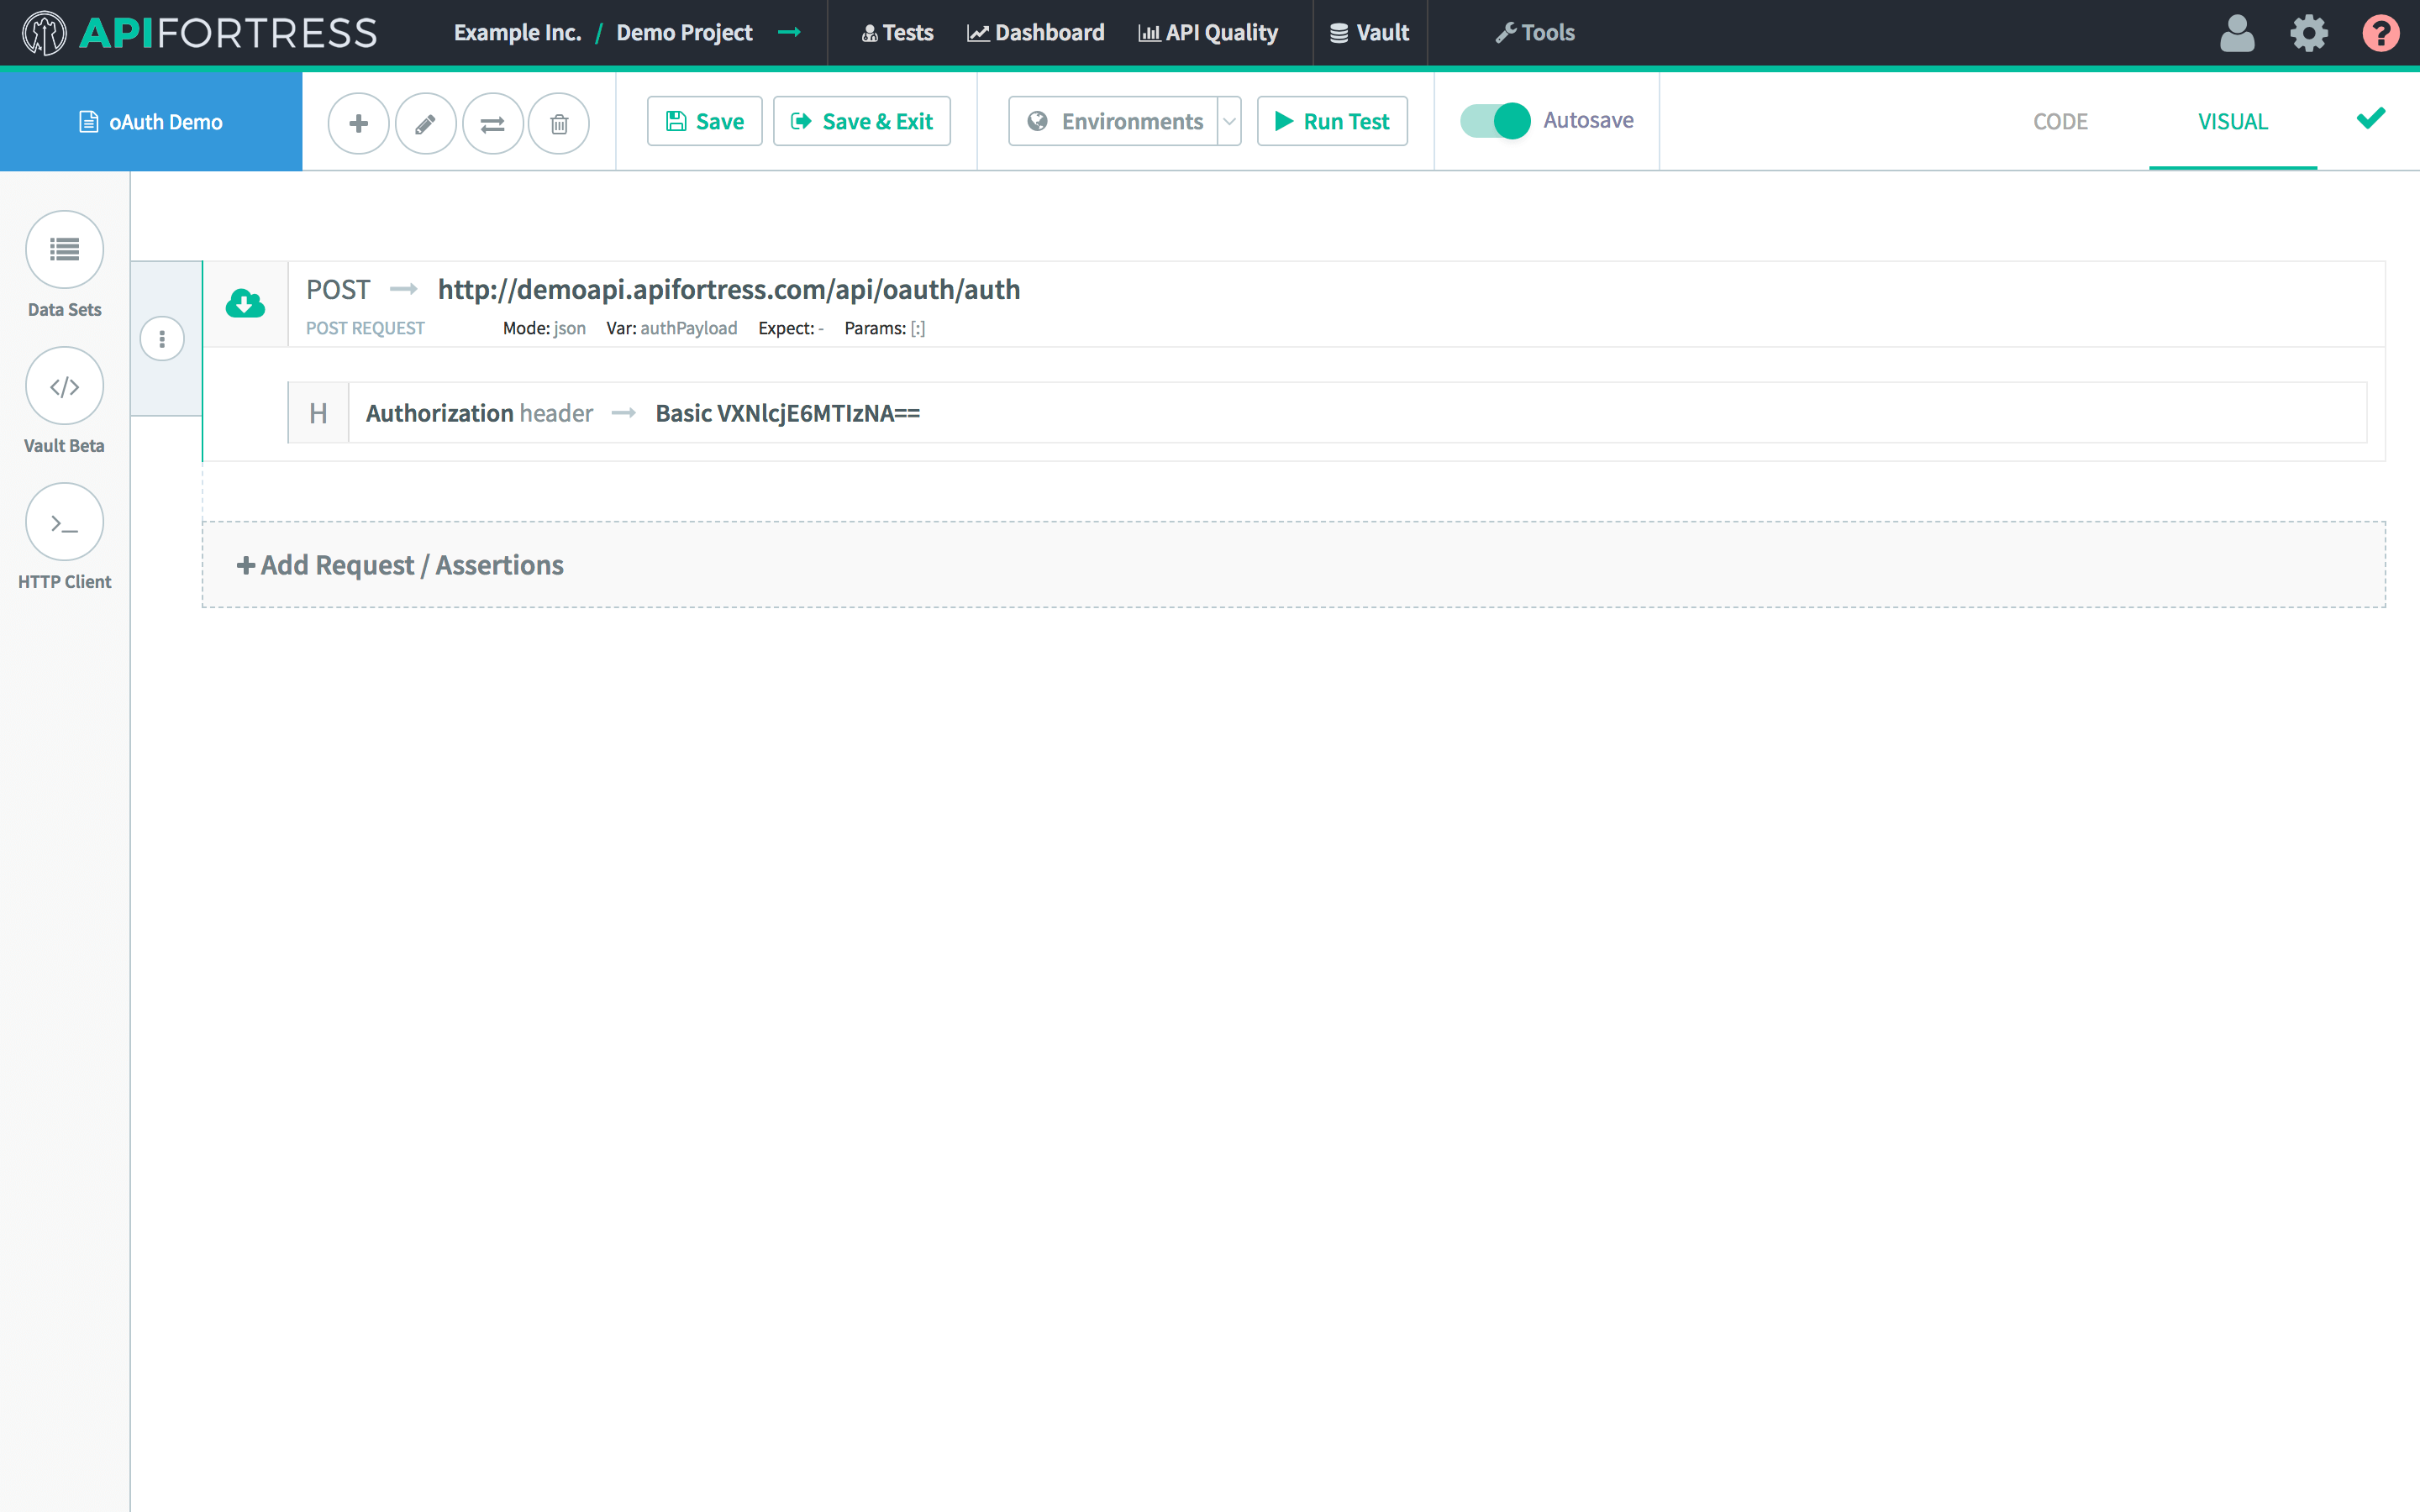
Task: Expand project switcher arrow next to Demo Project
Action: (789, 33)
